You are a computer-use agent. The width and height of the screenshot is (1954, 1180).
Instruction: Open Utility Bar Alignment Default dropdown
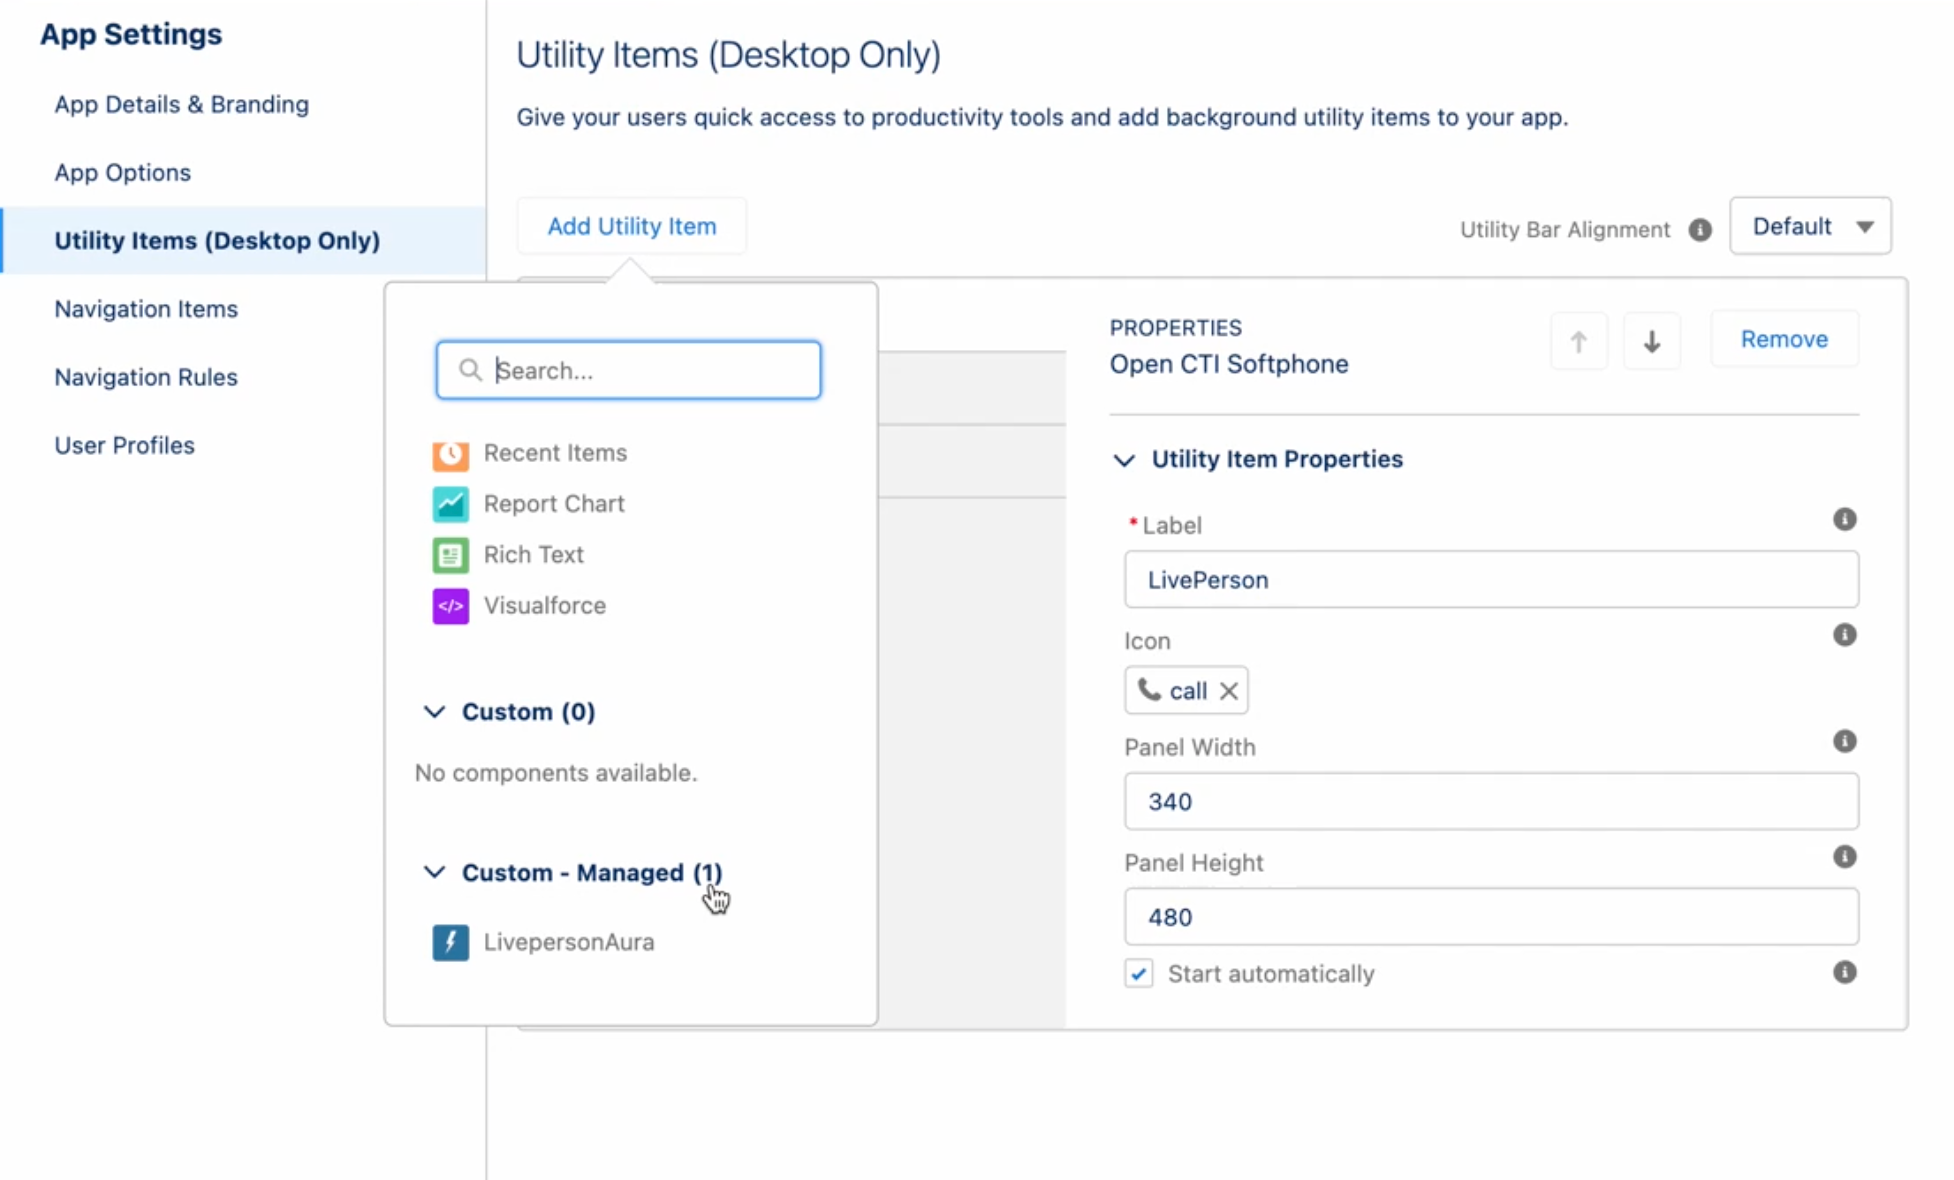click(1810, 226)
